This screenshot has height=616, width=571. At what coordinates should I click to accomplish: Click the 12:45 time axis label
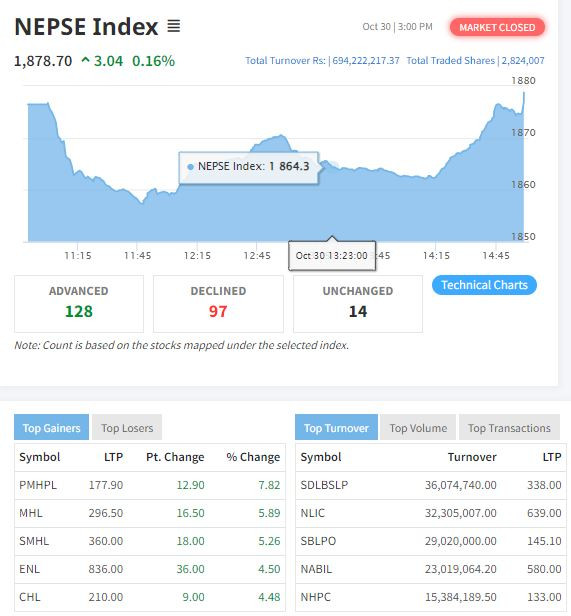coord(257,256)
